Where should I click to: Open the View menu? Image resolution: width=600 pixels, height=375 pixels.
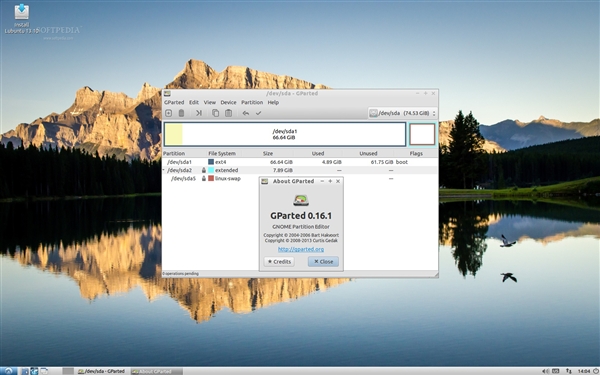click(x=210, y=103)
